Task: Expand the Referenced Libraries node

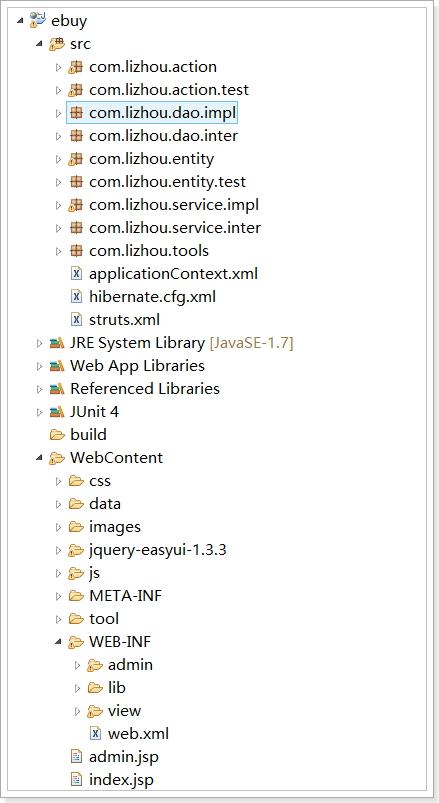Action: pos(39,389)
